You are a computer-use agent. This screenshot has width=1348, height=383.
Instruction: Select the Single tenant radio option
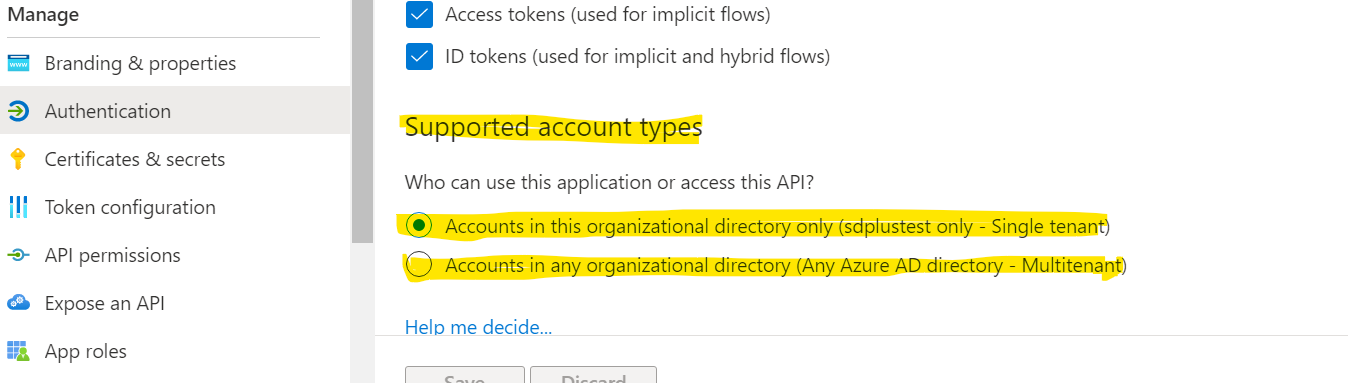pyautogui.click(x=420, y=226)
